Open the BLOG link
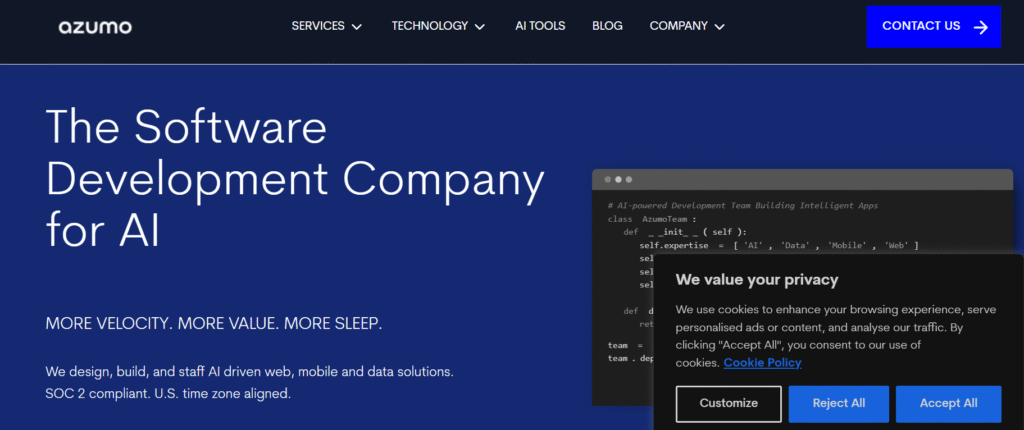Viewport: 1024px width, 430px height. [607, 26]
